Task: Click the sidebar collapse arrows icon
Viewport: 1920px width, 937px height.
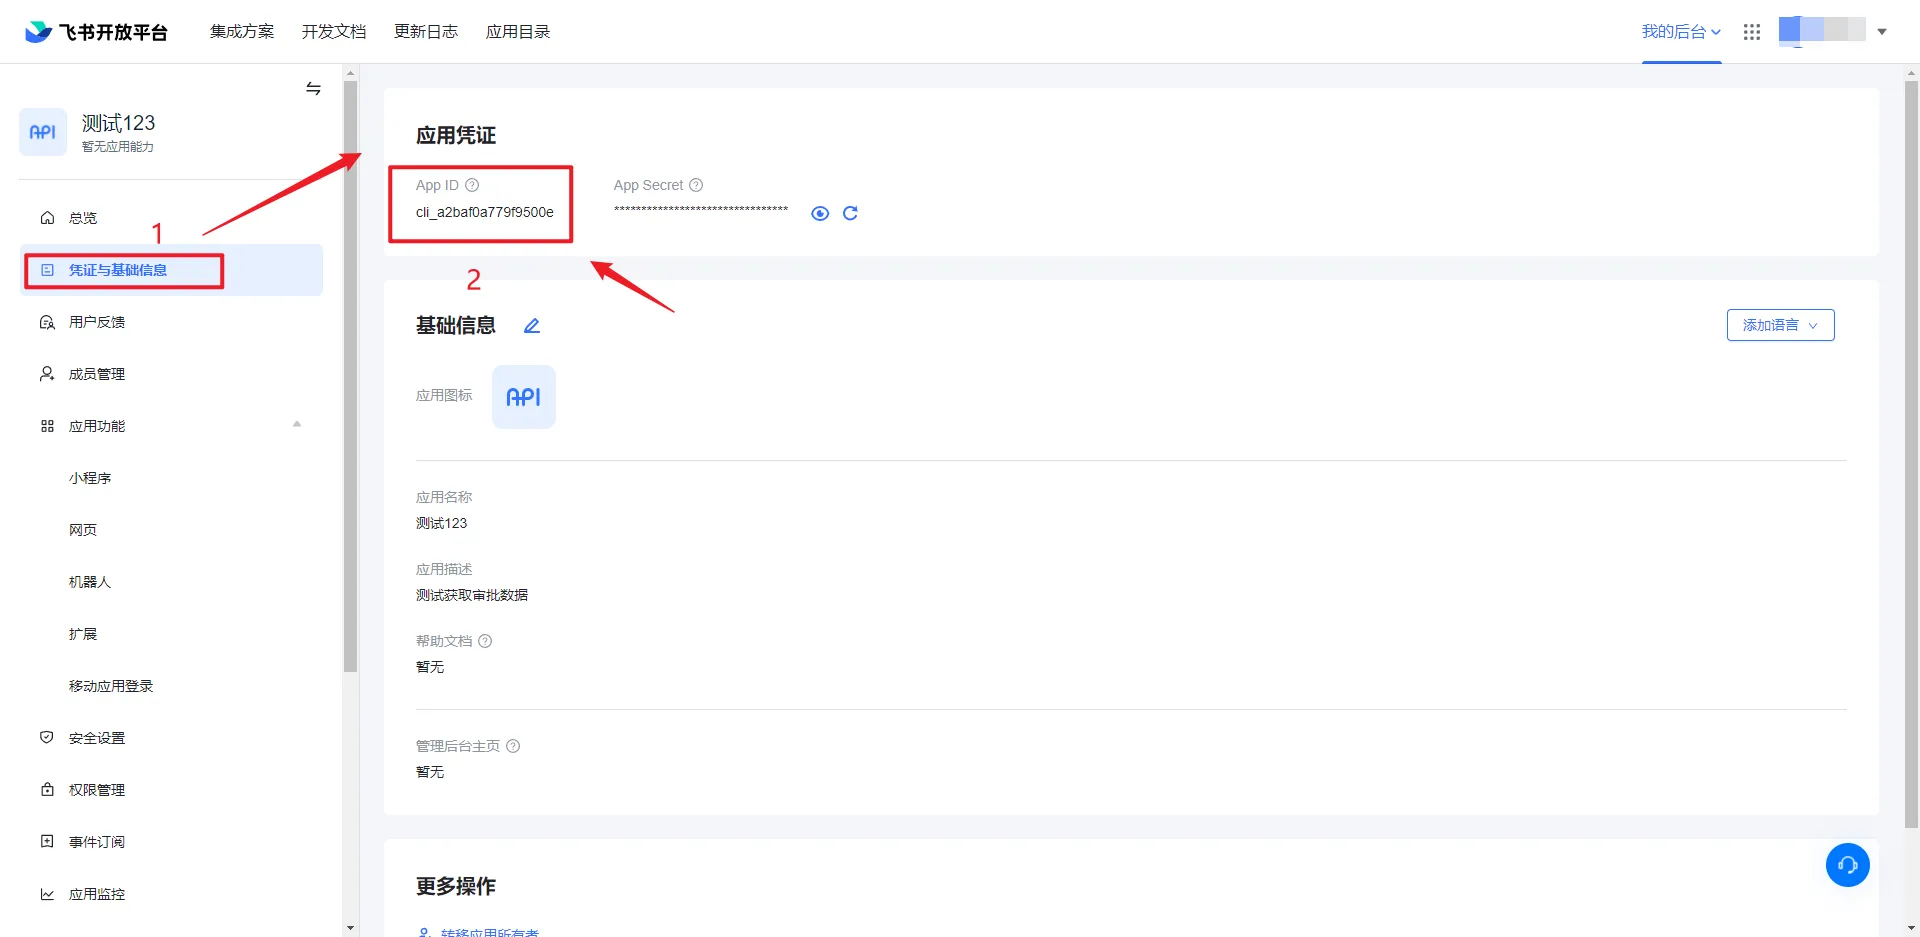Action: [313, 89]
